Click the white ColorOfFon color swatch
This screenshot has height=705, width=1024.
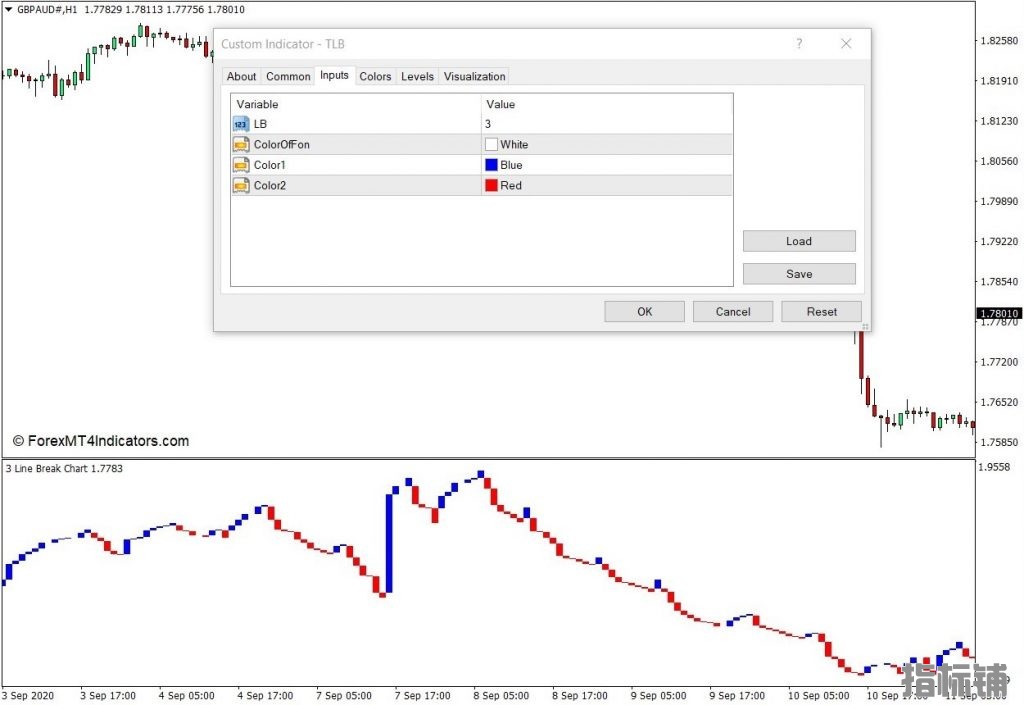point(491,145)
